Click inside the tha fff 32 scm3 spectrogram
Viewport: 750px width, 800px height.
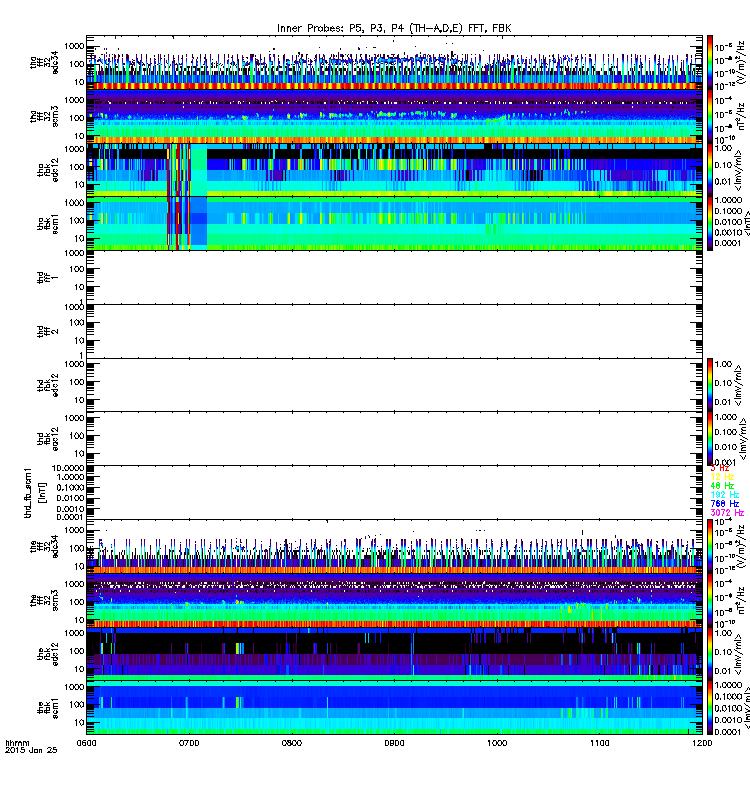[394, 116]
